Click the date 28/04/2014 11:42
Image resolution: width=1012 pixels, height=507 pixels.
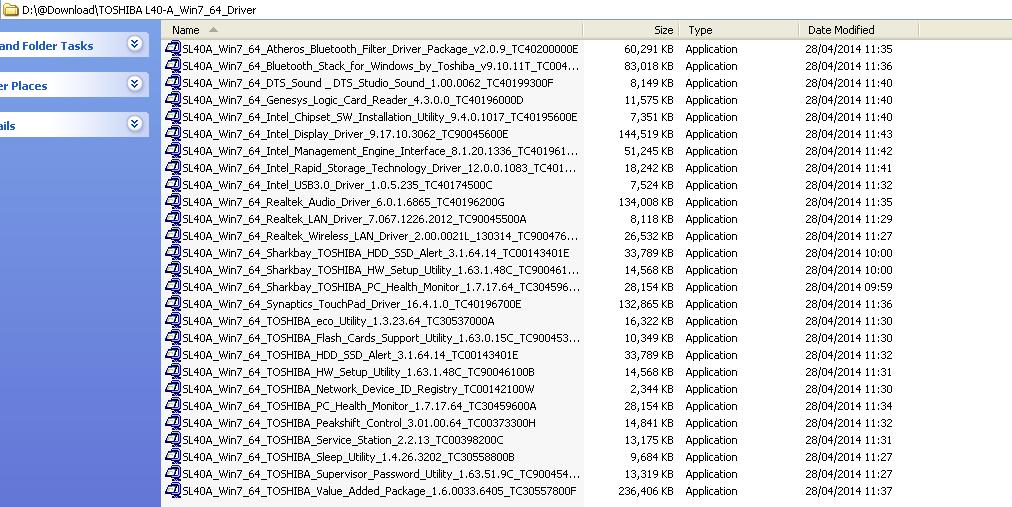849,151
